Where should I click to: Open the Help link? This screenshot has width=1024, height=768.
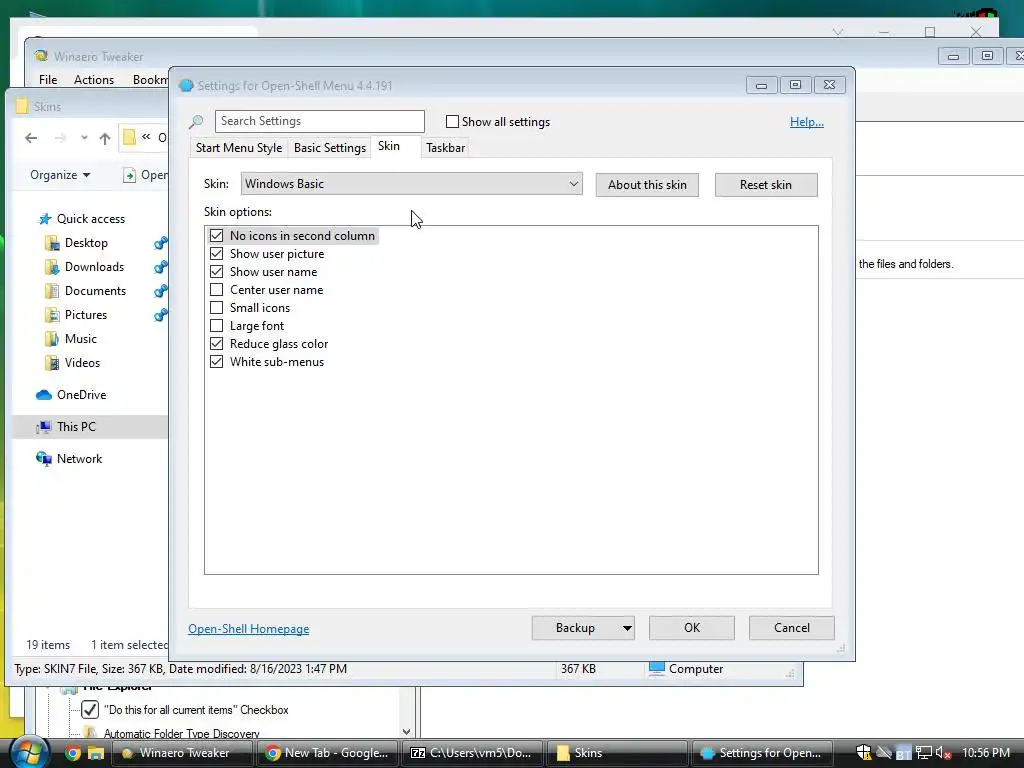tap(807, 122)
